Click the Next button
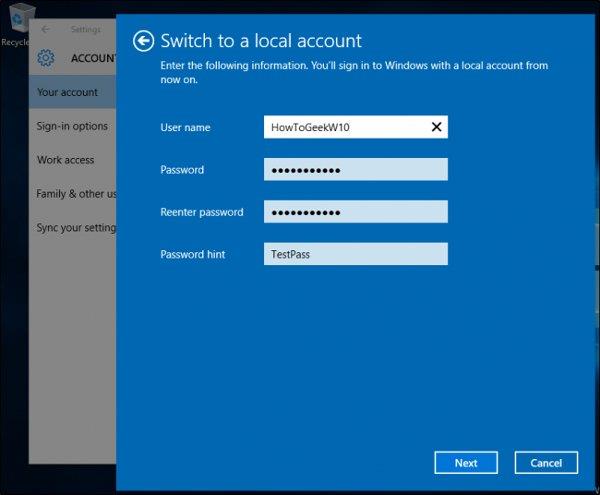This screenshot has width=600, height=495. 466,463
